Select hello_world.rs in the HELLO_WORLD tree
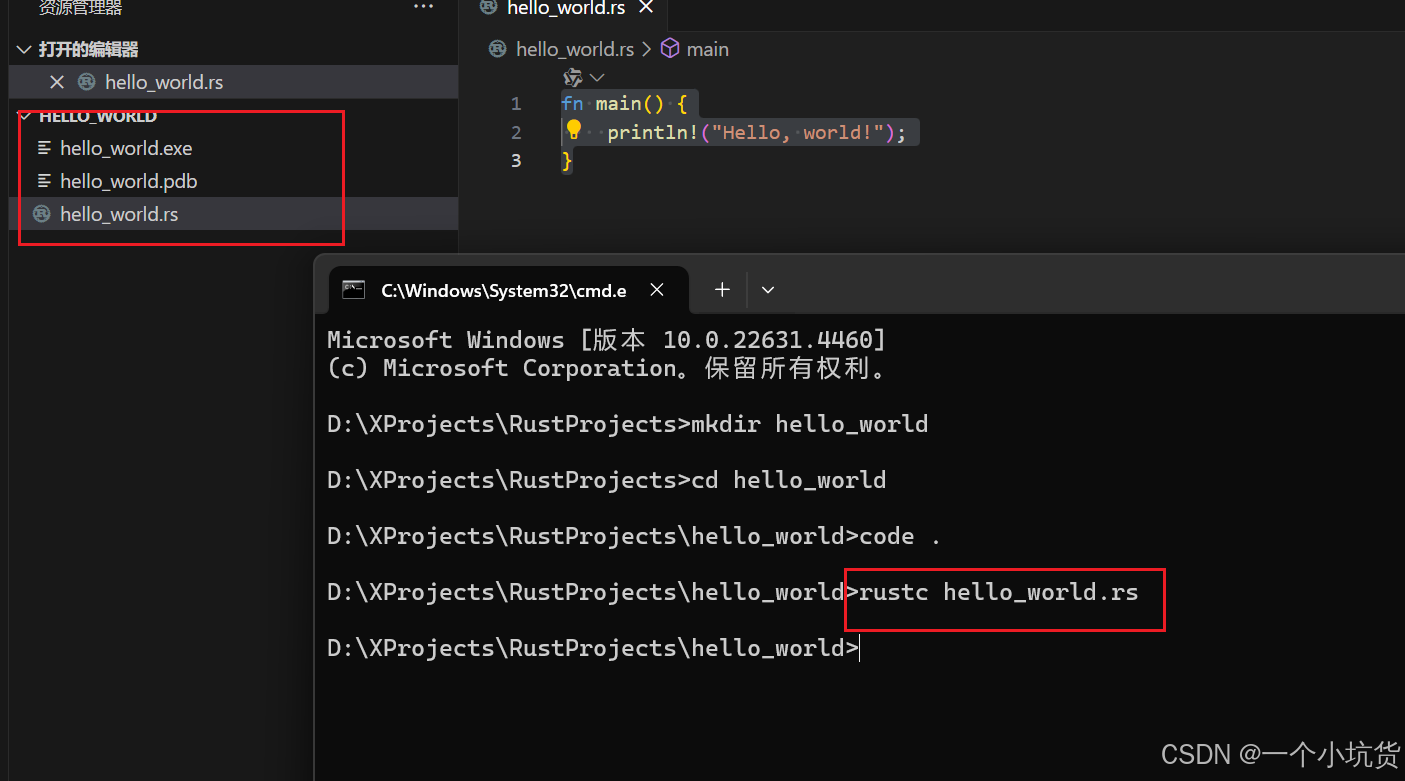The image size is (1405, 781). pyautogui.click(x=119, y=214)
